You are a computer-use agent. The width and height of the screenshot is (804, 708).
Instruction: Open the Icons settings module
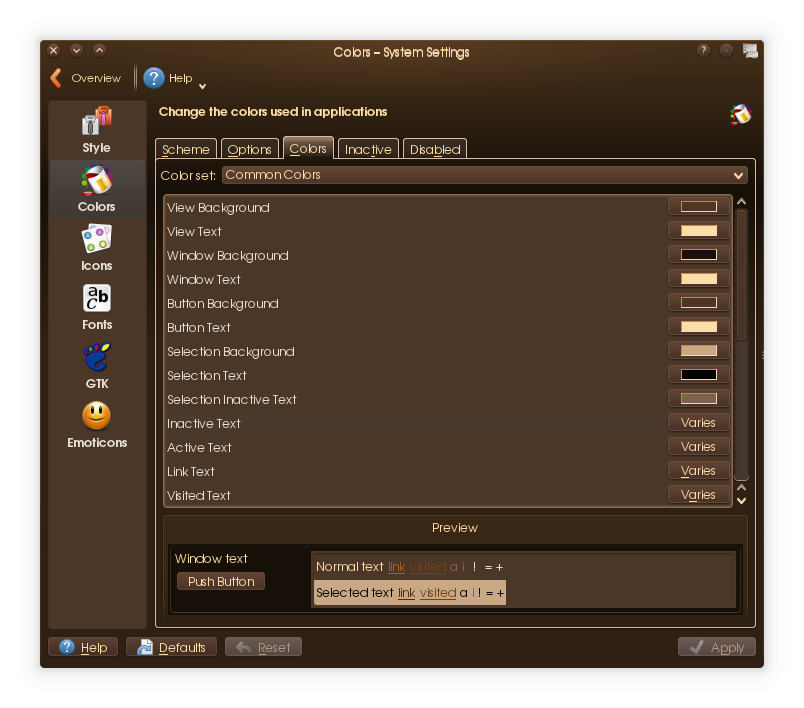pos(96,248)
